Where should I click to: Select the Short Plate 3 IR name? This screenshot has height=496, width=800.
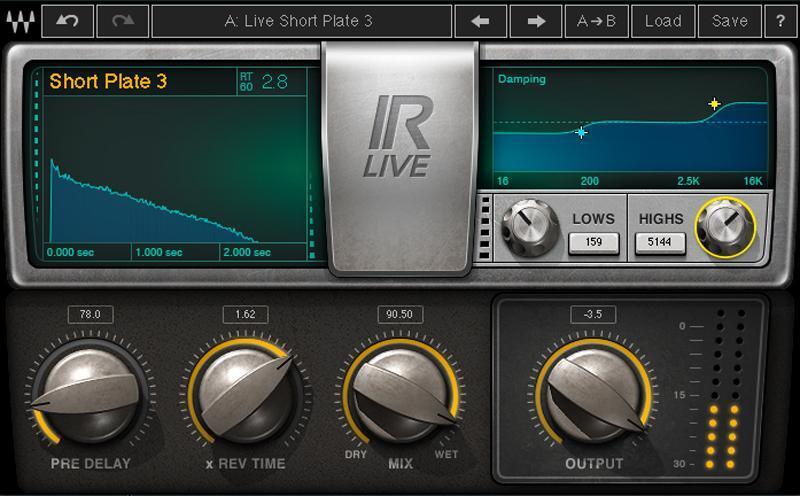(x=108, y=82)
